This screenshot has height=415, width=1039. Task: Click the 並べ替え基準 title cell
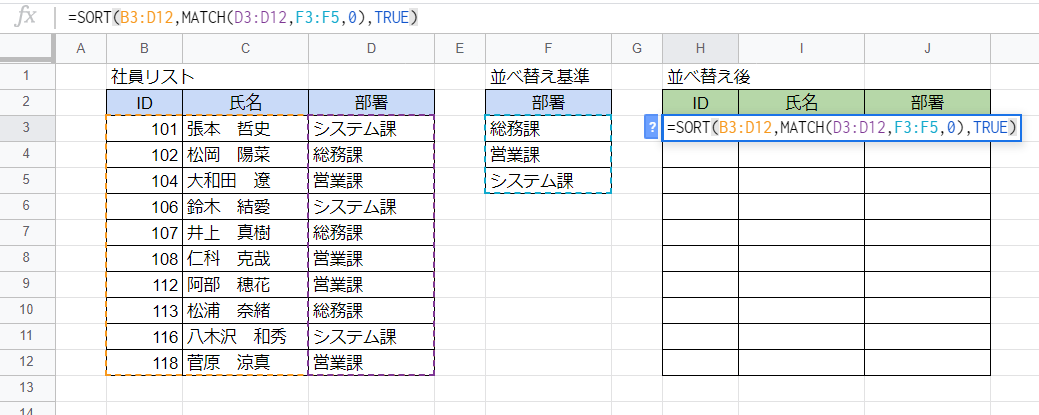click(x=548, y=76)
